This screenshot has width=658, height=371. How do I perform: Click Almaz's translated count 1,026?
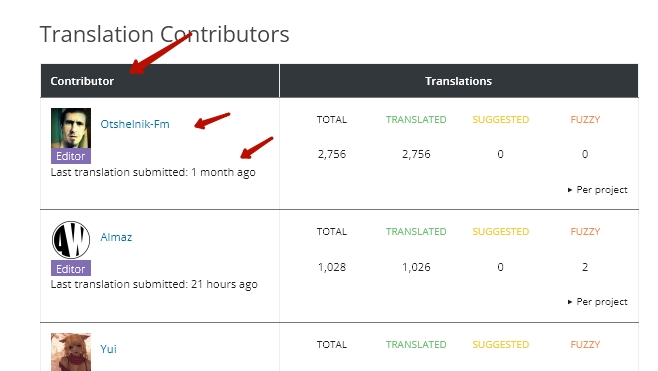point(416,267)
